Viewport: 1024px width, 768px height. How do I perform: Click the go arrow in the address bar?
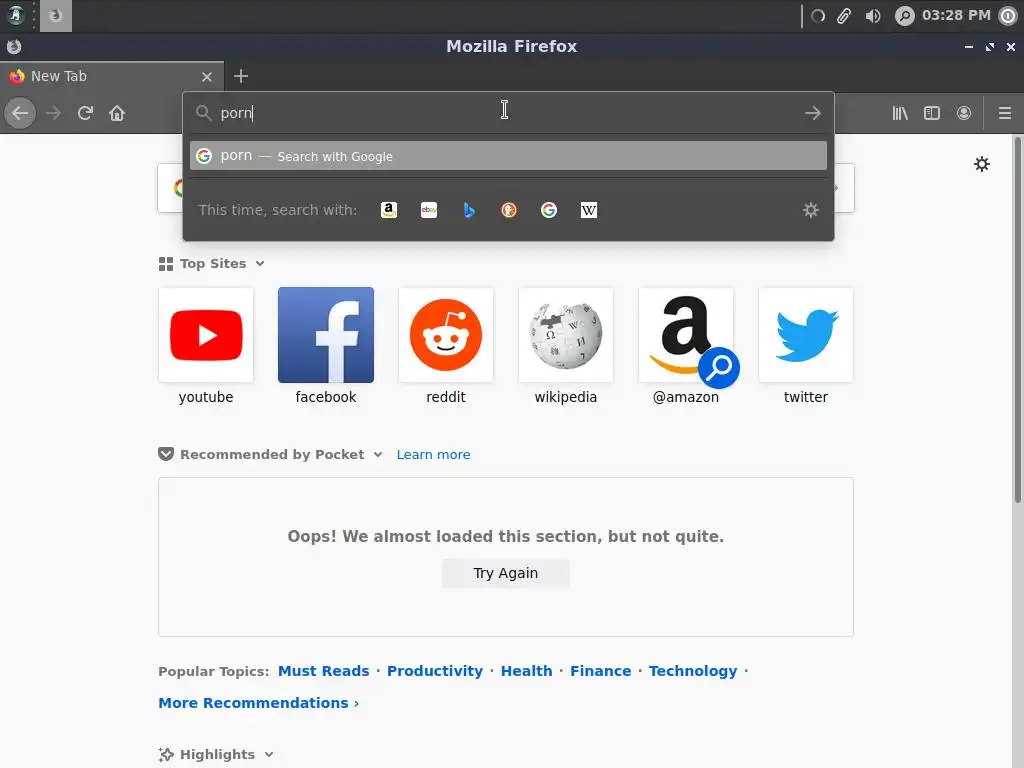(812, 113)
